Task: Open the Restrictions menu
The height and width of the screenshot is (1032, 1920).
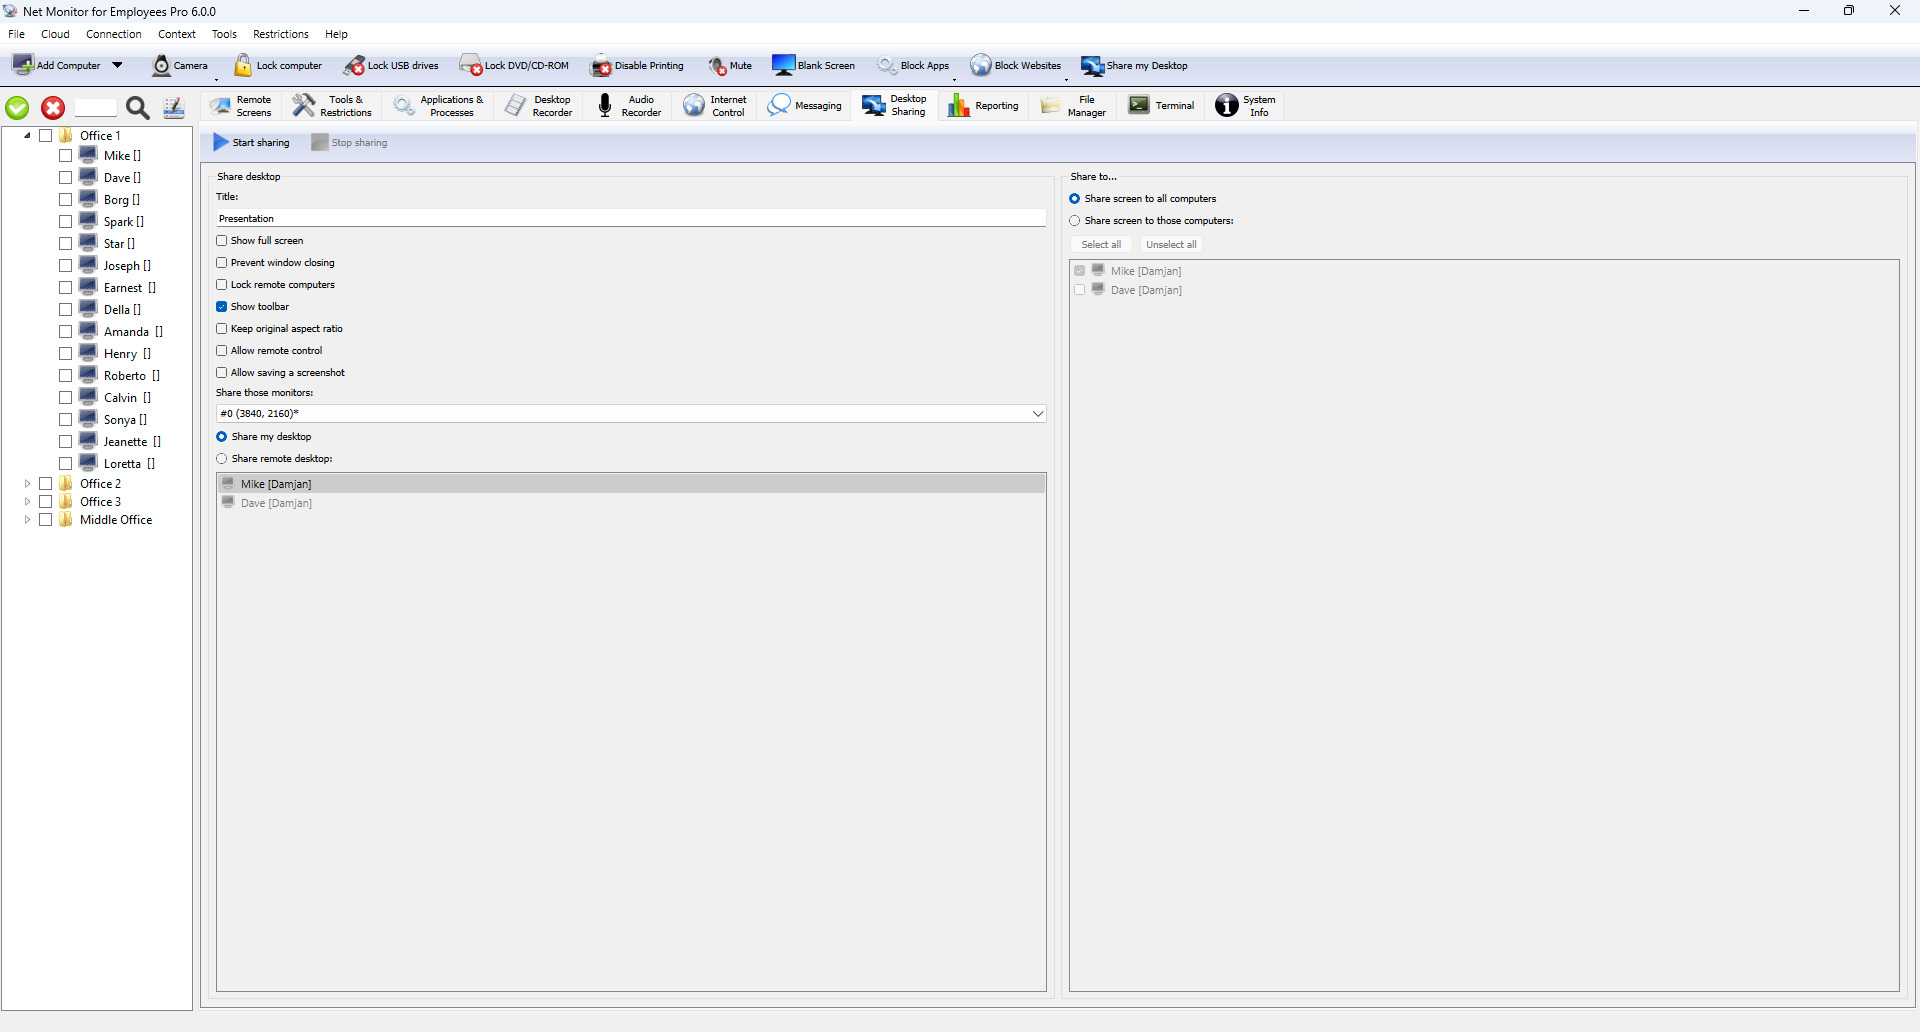Action: point(280,34)
